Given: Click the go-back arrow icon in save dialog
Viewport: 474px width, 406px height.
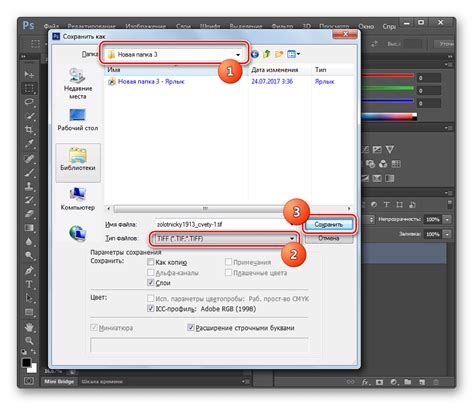Looking at the screenshot, I should (x=255, y=54).
